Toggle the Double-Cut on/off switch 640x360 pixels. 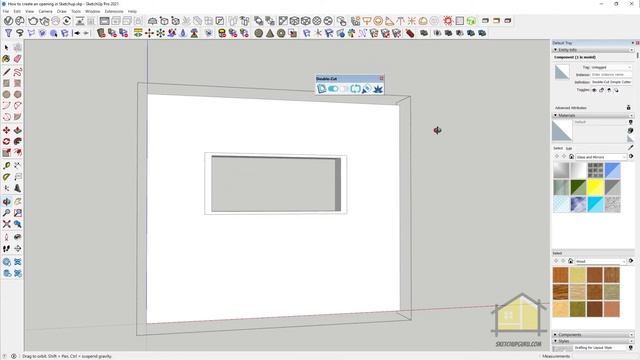[333, 89]
